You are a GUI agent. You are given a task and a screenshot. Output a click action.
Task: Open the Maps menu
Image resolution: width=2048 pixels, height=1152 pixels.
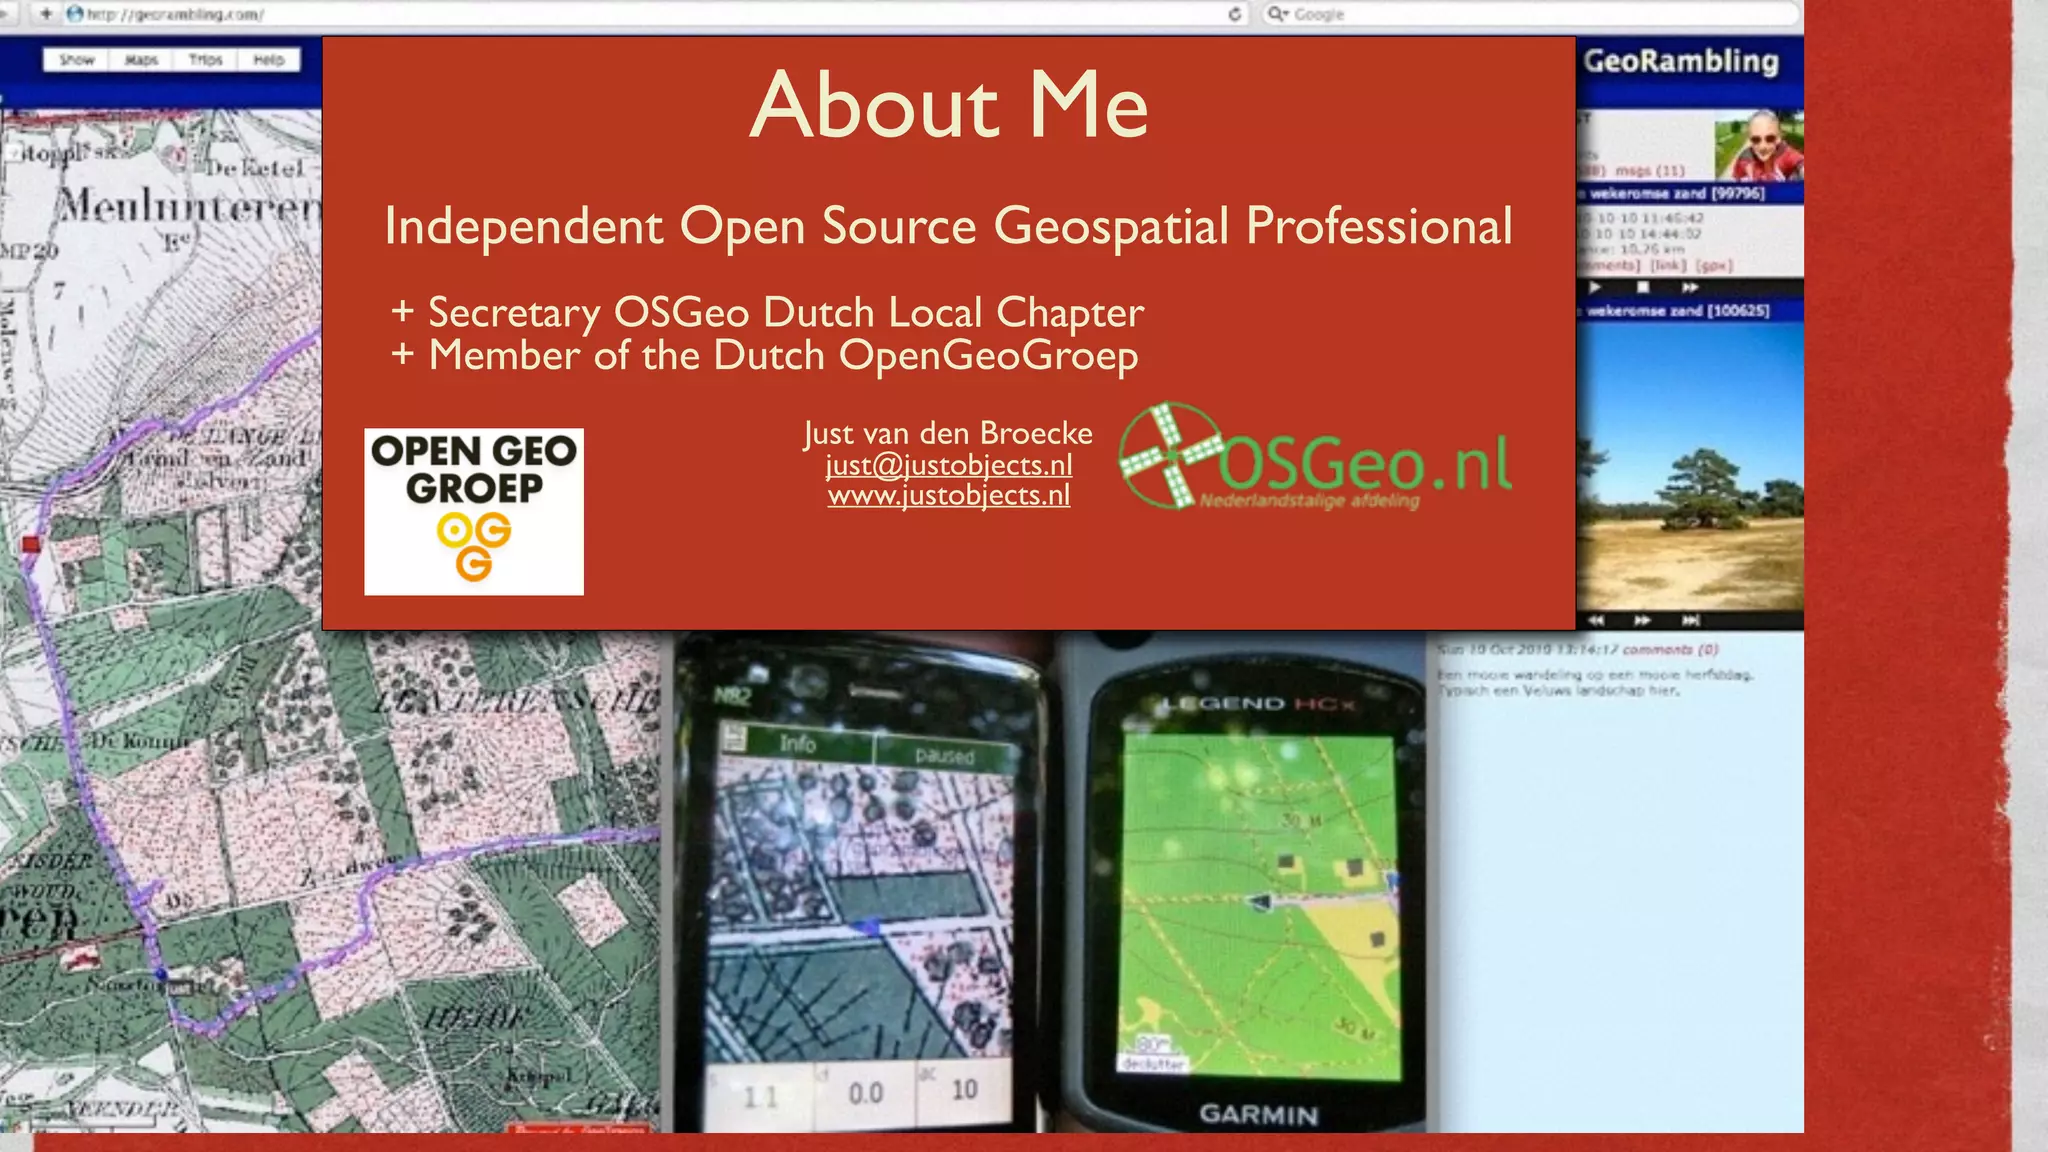(x=141, y=60)
